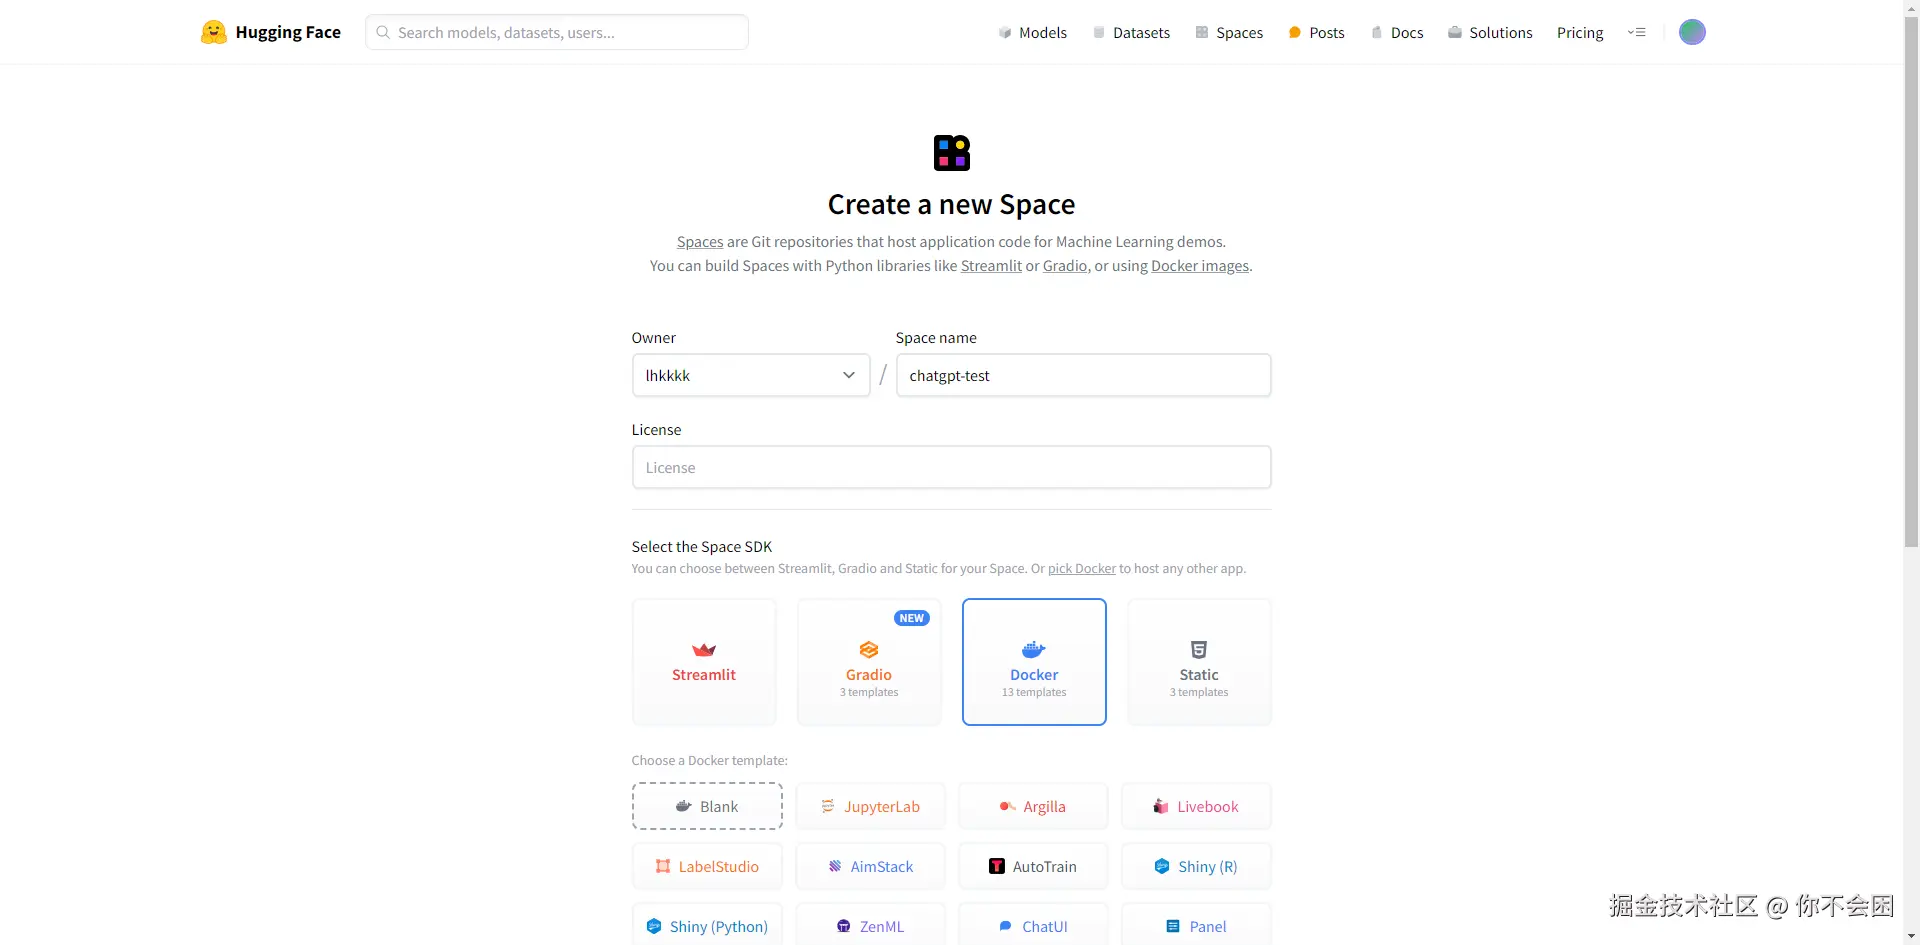Click the ChatUI template icon
Viewport: 1920px width, 945px height.
point(1006,926)
